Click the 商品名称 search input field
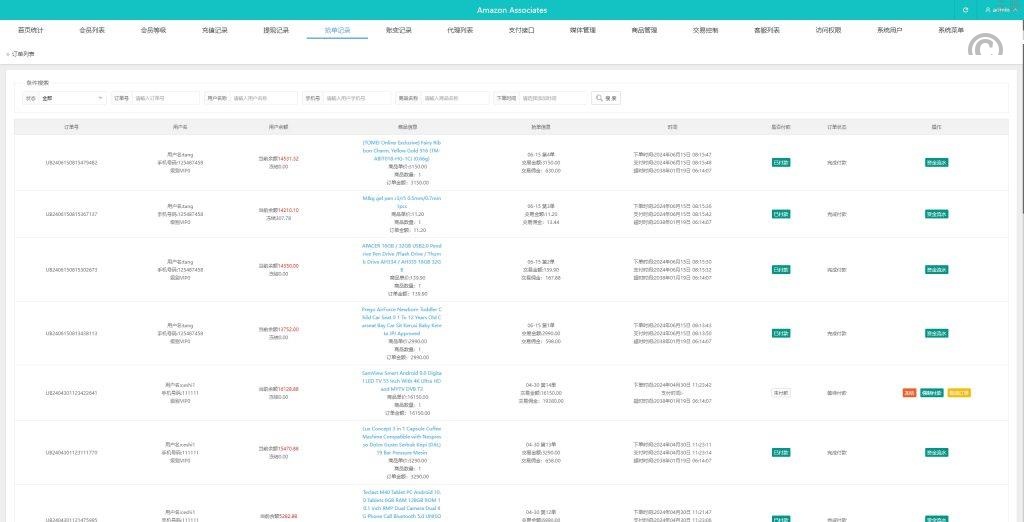Viewport: 1024px width, 522px height. [455, 98]
